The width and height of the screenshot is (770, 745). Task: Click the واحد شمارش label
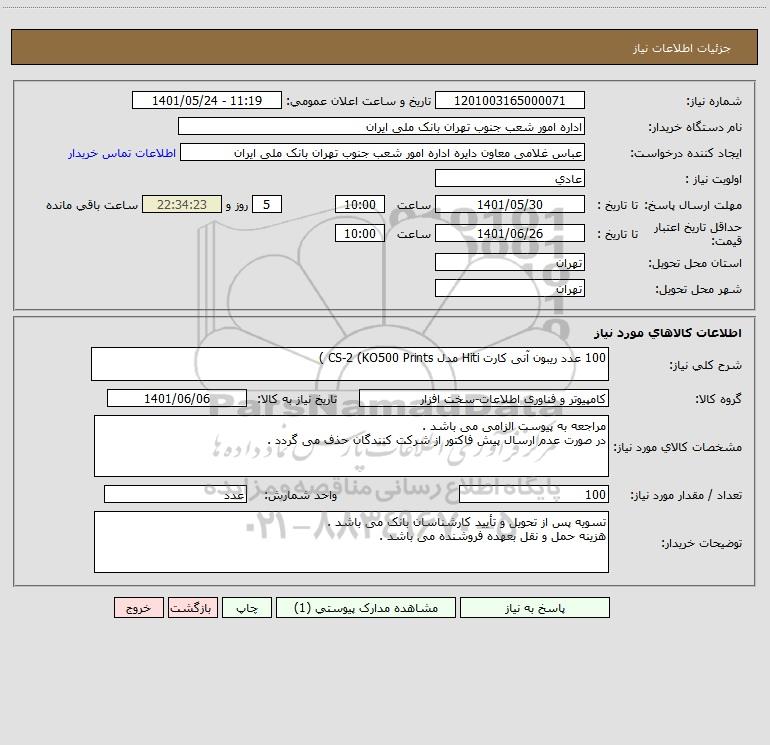[x=301, y=495]
